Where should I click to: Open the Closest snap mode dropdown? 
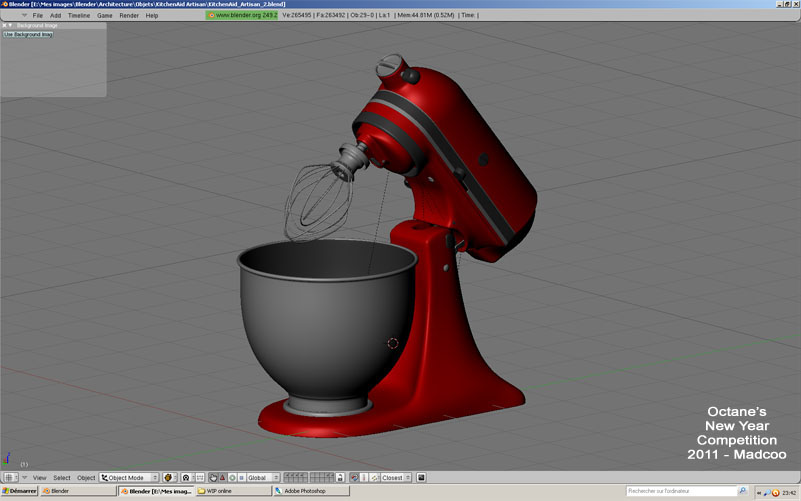pos(396,478)
